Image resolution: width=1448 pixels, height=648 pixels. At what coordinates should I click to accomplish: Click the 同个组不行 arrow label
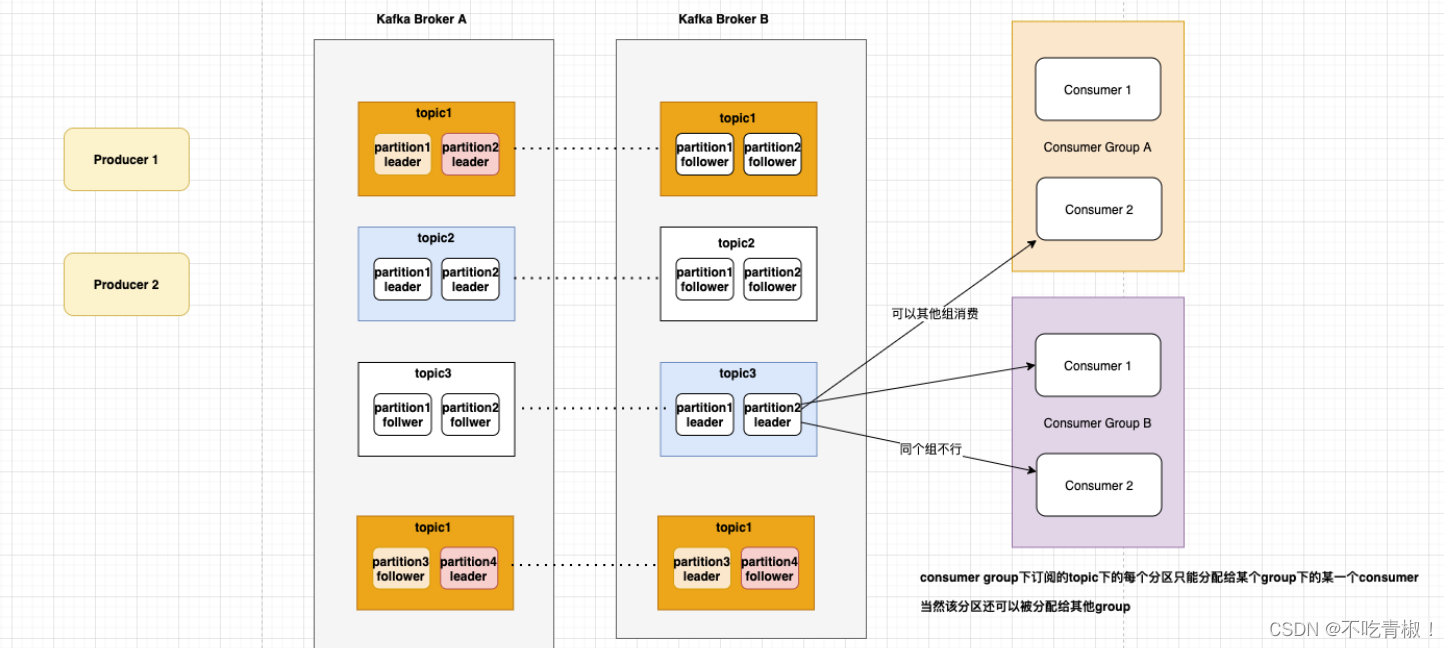tap(930, 450)
